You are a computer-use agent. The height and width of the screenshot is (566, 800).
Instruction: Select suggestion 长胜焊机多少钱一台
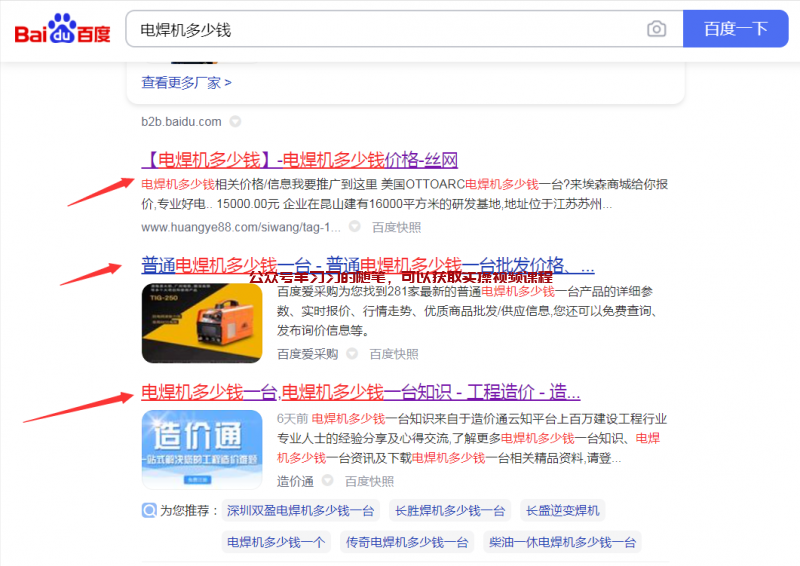[x=450, y=510]
